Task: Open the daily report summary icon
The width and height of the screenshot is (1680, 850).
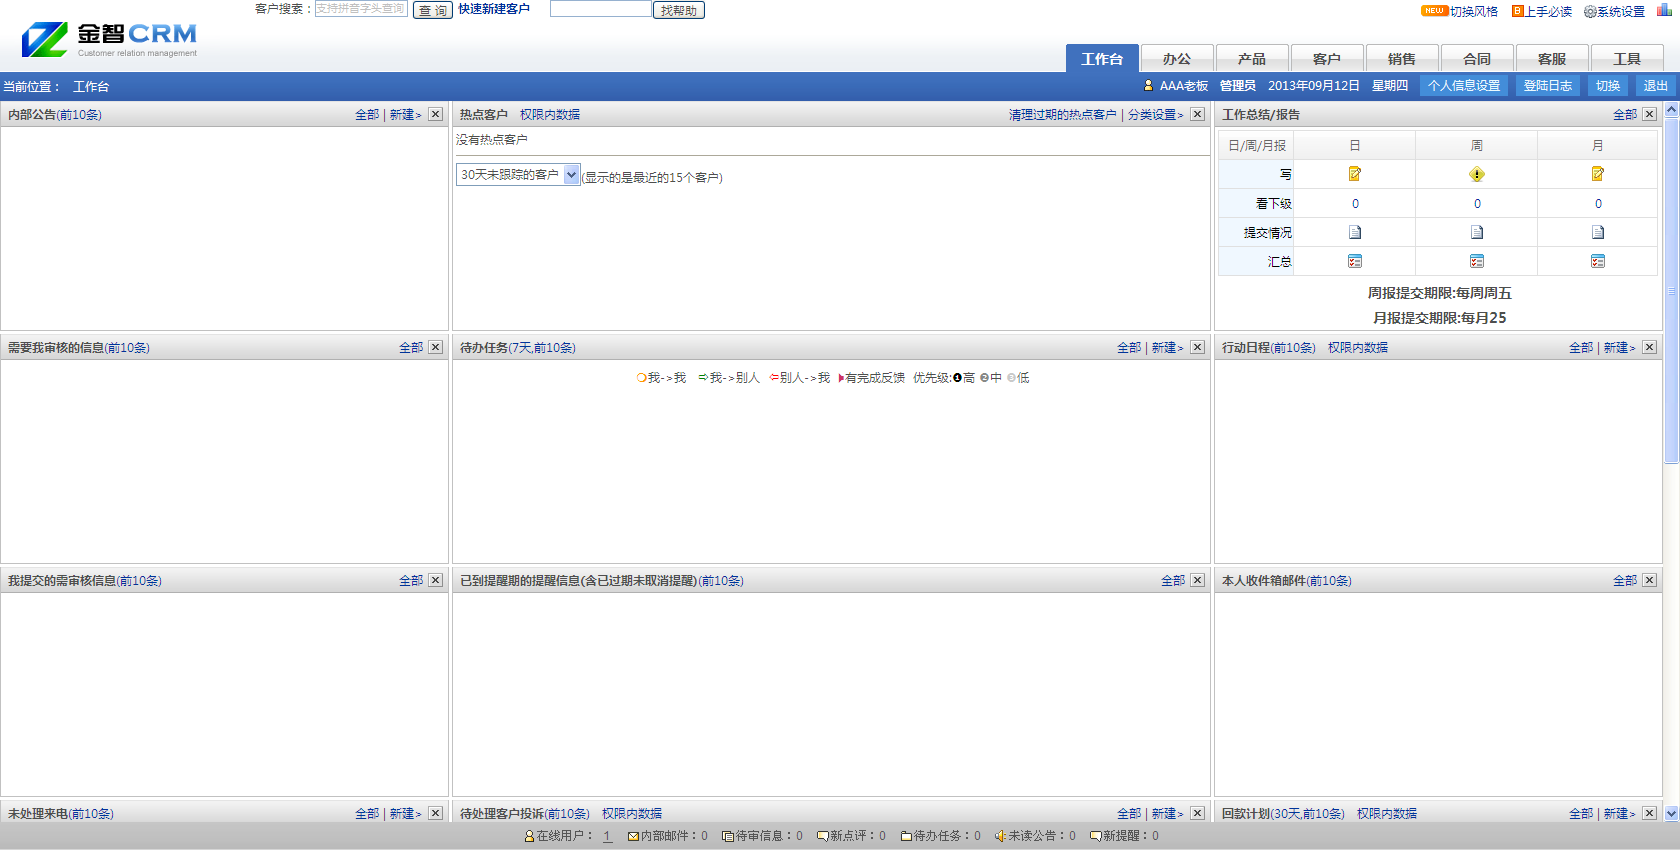Action: [1355, 261]
